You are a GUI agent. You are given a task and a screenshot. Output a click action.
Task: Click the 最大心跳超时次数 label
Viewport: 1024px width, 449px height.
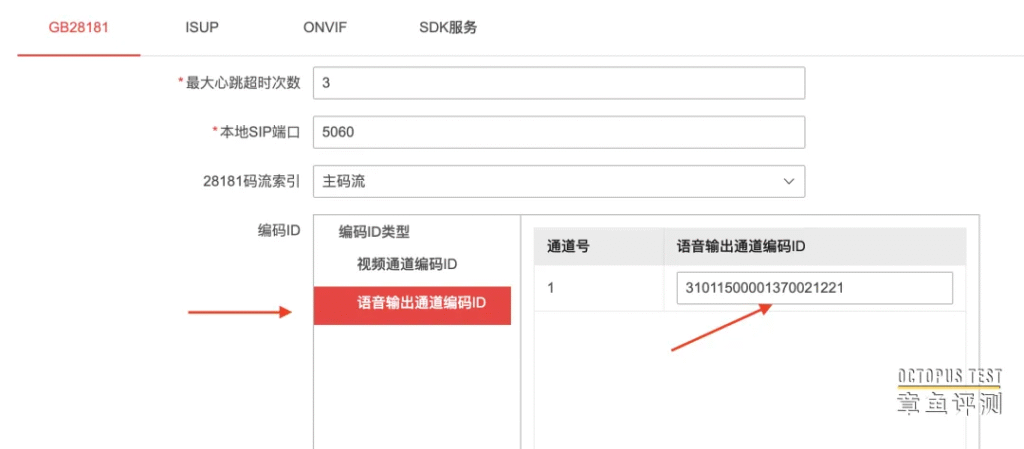pyautogui.click(x=244, y=84)
